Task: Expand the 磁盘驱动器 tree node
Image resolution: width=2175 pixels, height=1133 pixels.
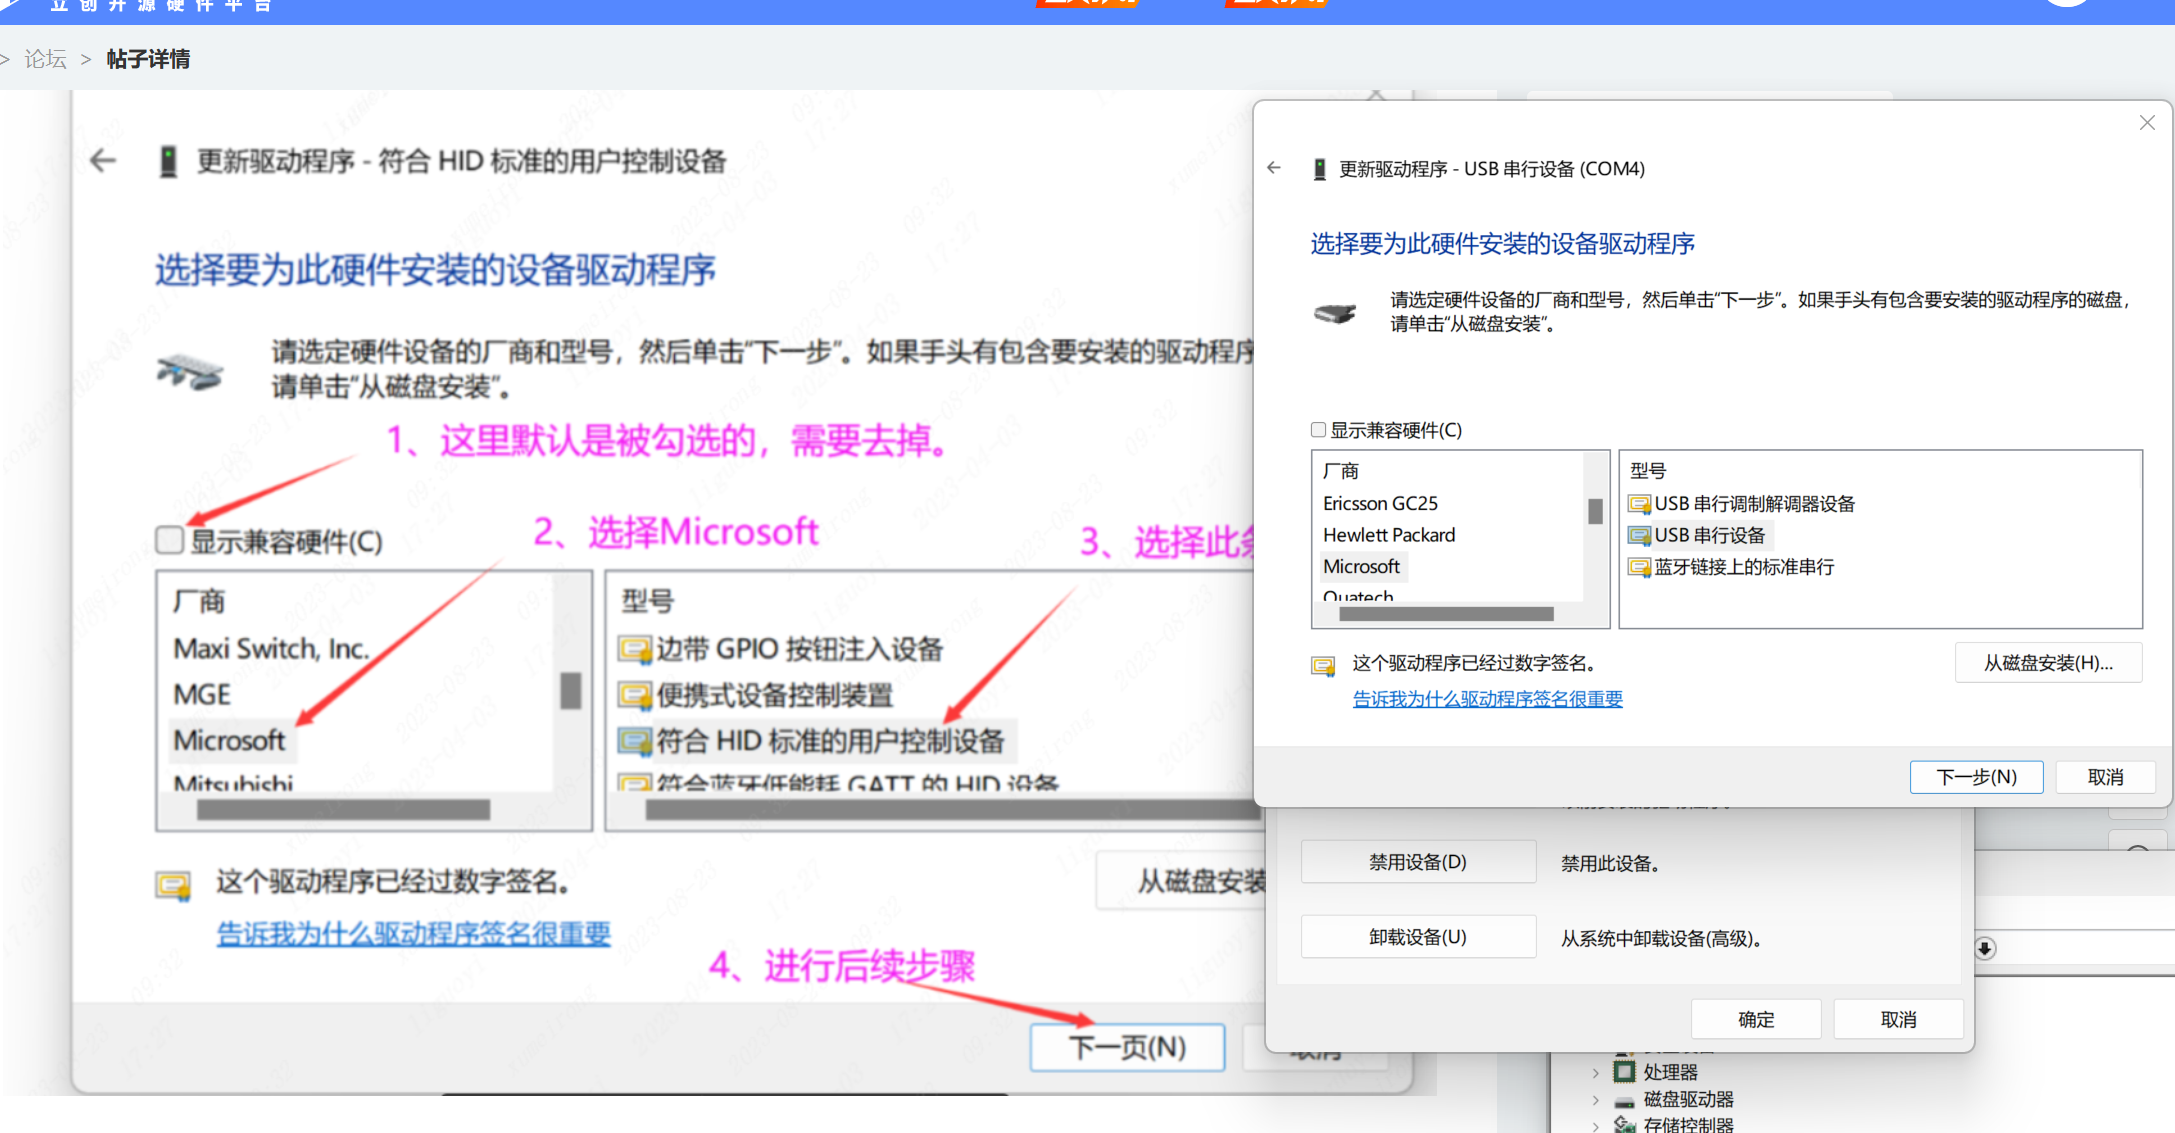Action: tap(1595, 1100)
